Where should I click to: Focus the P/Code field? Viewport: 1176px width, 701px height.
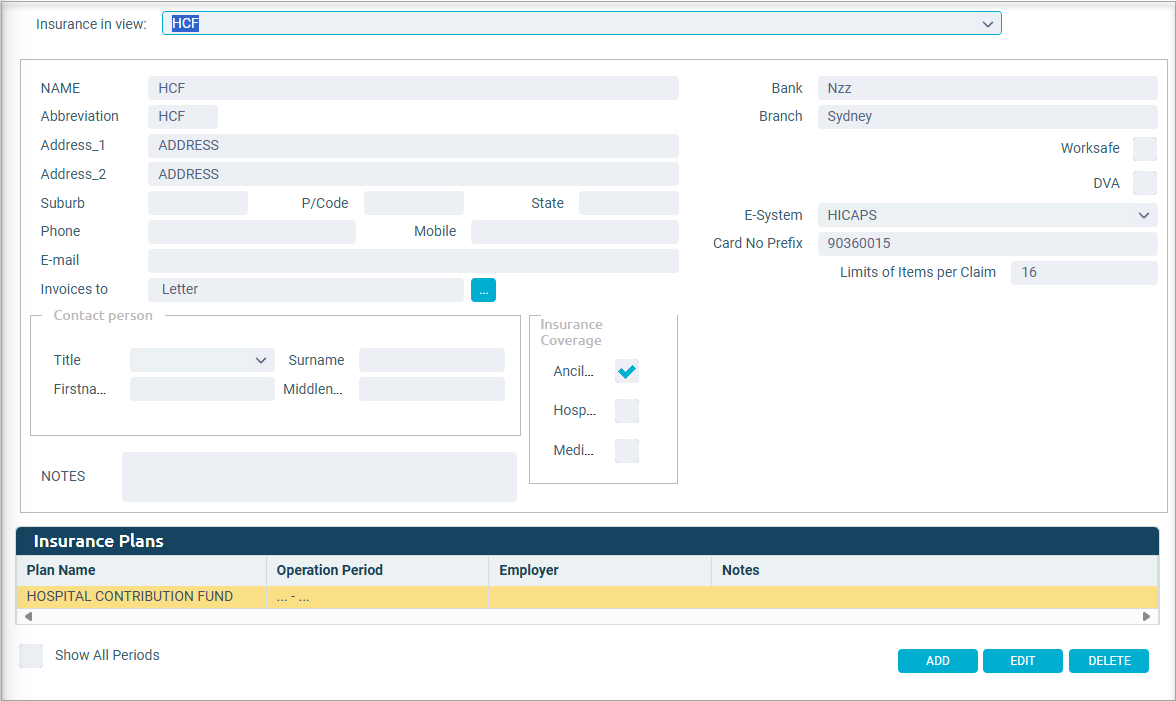(414, 203)
